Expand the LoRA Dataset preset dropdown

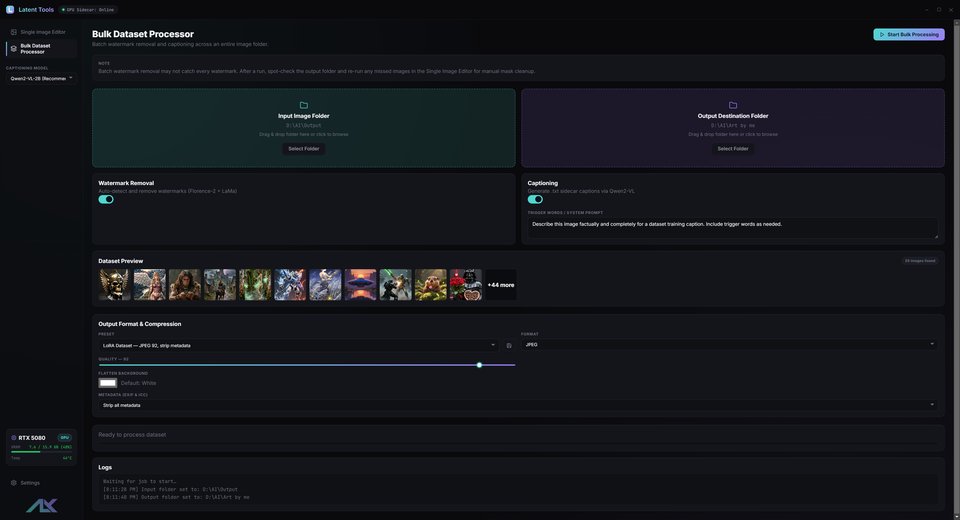coord(298,345)
